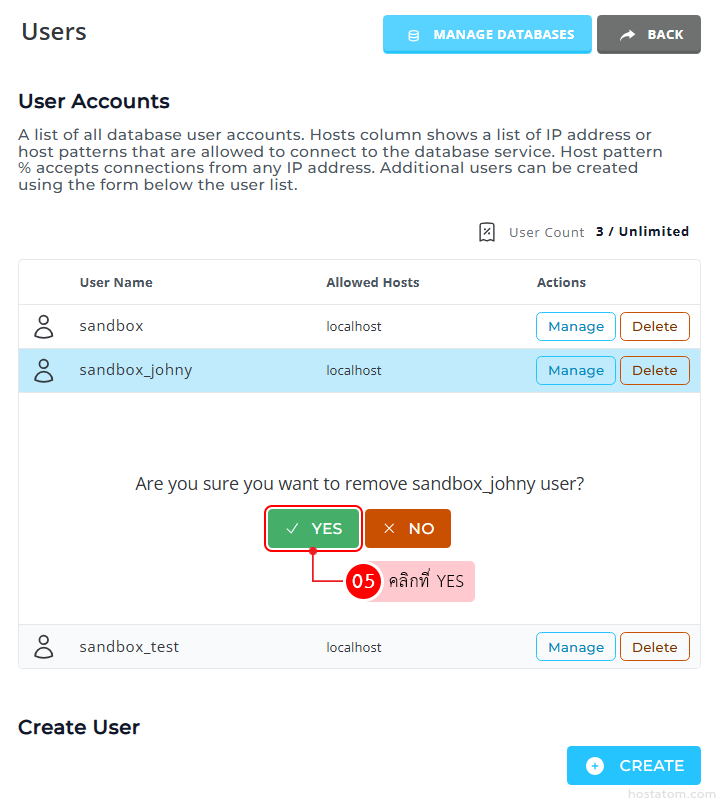Image resolution: width=720 pixels, height=802 pixels.
Task: Click the checkmark icon on YES button
Action: [x=292, y=529]
